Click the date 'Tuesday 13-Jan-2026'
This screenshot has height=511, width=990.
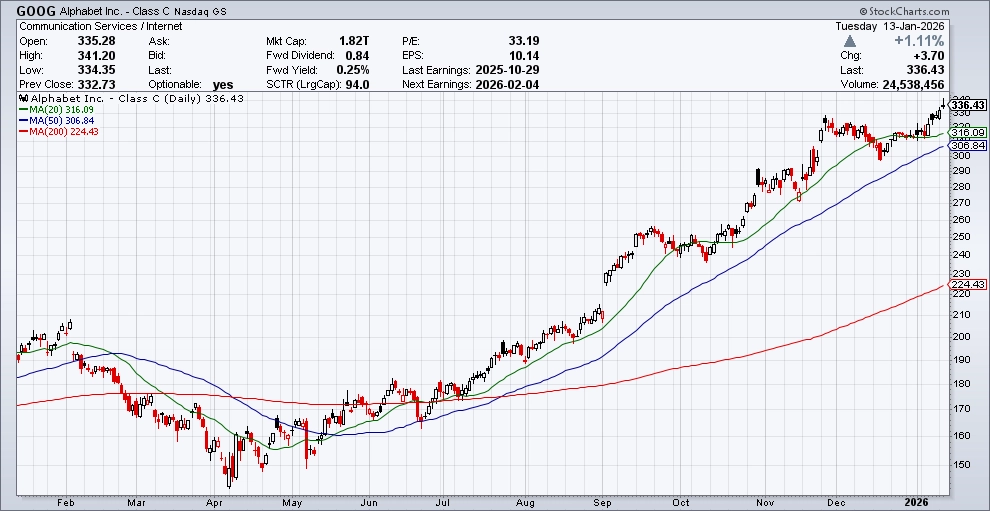click(890, 27)
